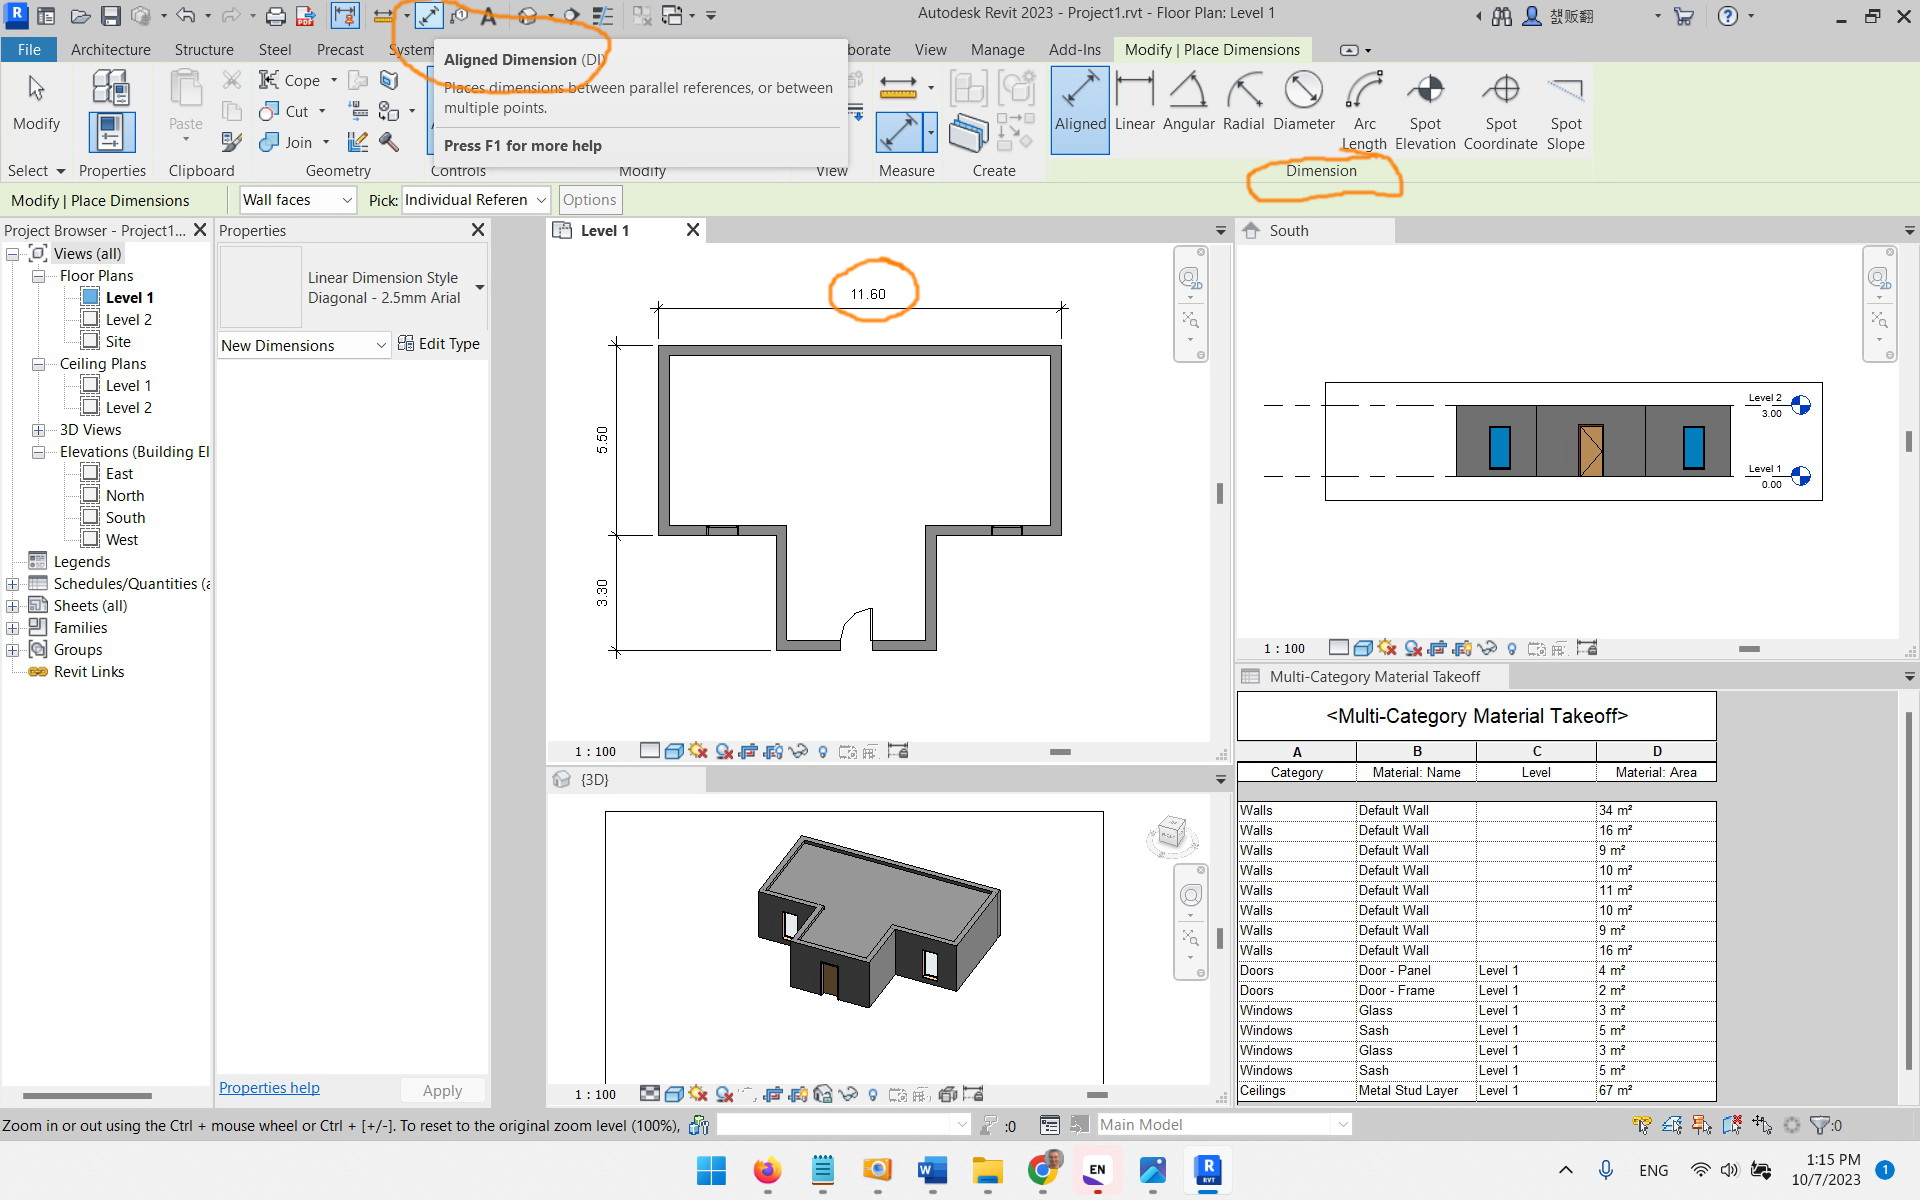1920x1200 pixels.
Task: Switch to the South elevation view tab
Action: point(1289,230)
